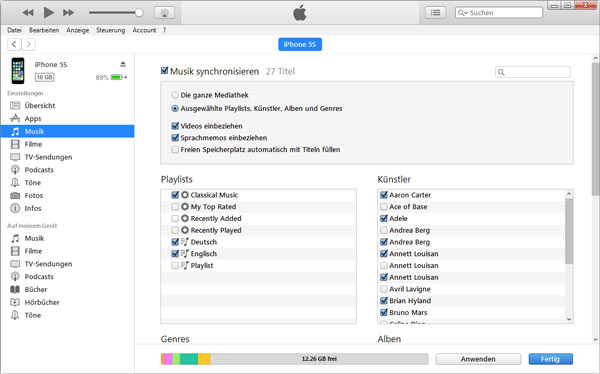Click the Anwenden button
Image resolution: width=600 pixels, height=374 pixels.
click(478, 359)
